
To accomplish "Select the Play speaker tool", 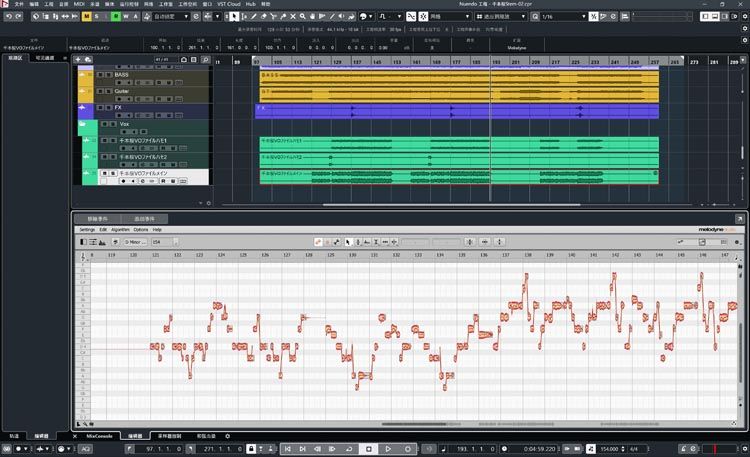I will tap(342, 16).
